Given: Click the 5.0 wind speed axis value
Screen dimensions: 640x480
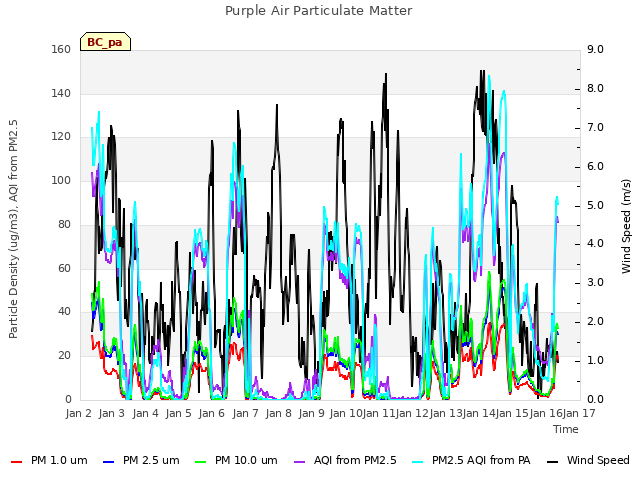Looking at the screenshot, I should click(x=595, y=205).
